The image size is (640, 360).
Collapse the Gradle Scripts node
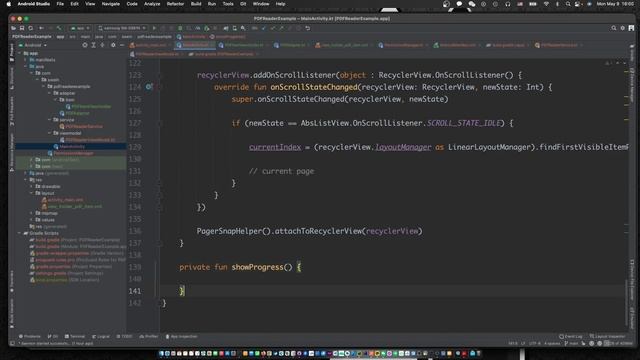coord(20,233)
